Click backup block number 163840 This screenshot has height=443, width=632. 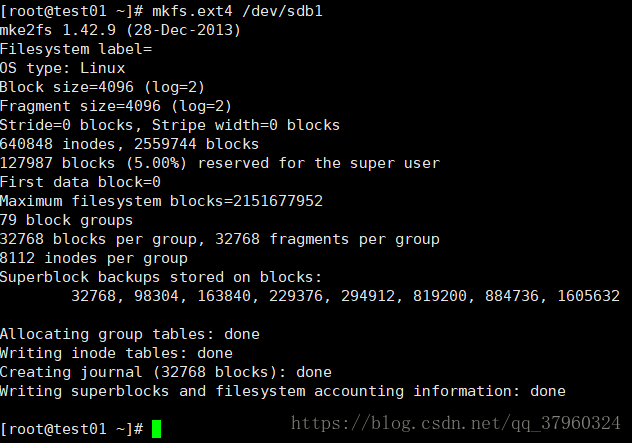(224, 296)
